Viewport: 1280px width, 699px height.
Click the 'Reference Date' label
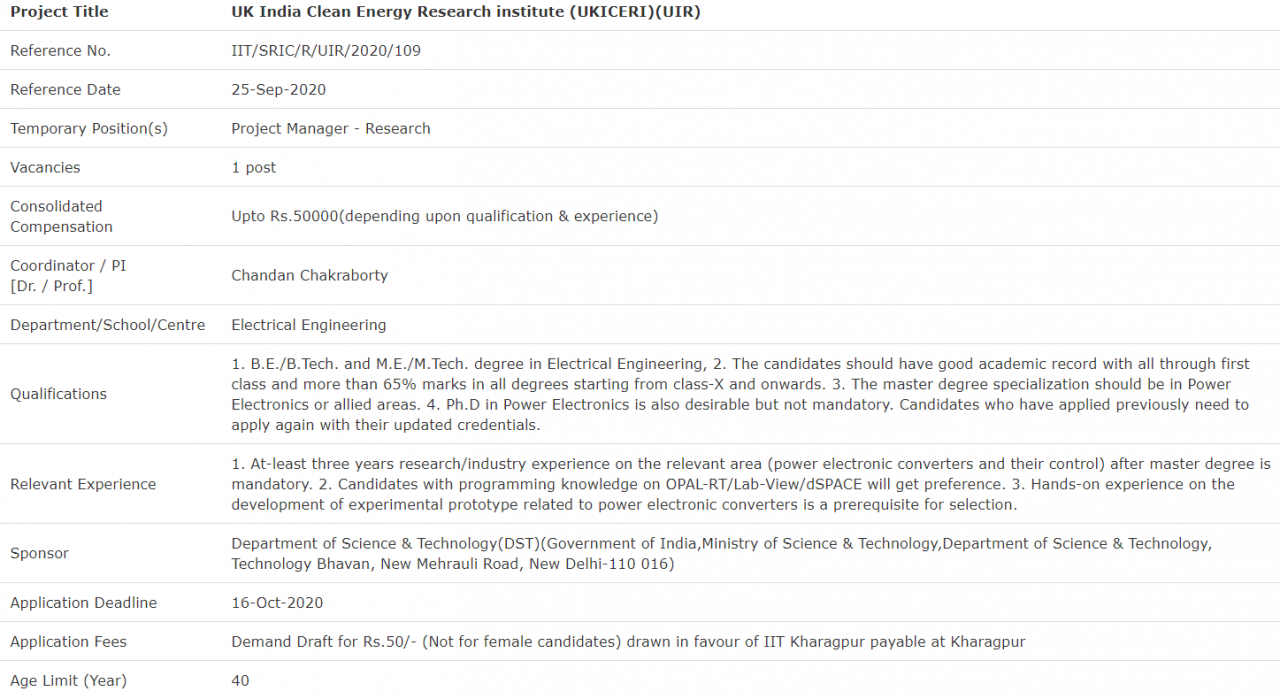point(65,90)
